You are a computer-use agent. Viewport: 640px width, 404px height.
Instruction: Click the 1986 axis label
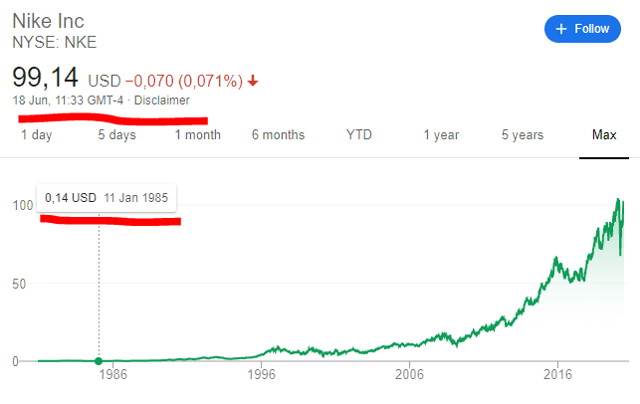click(113, 374)
